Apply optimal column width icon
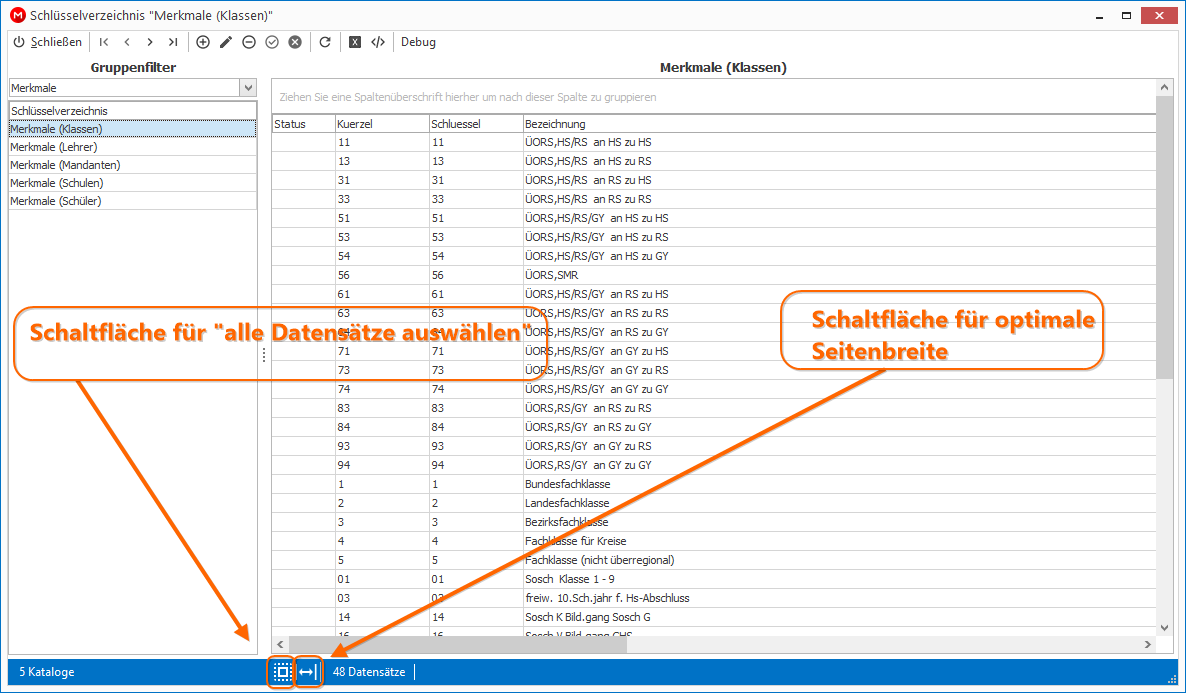Screen dimensions: 1186x693 pos(308,672)
